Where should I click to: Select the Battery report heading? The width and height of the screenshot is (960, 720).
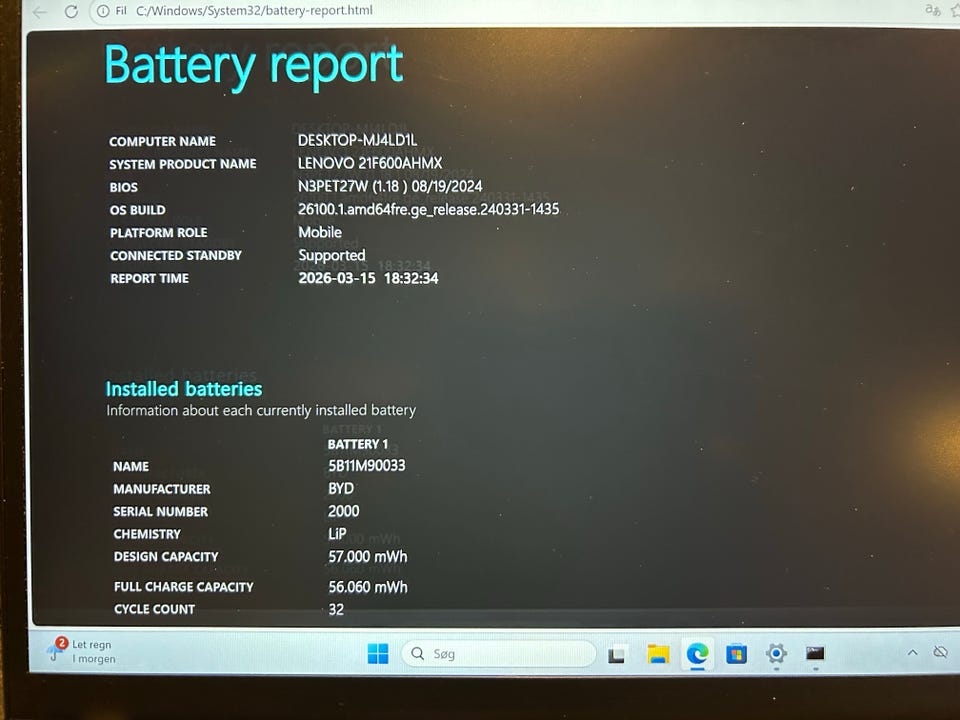254,66
